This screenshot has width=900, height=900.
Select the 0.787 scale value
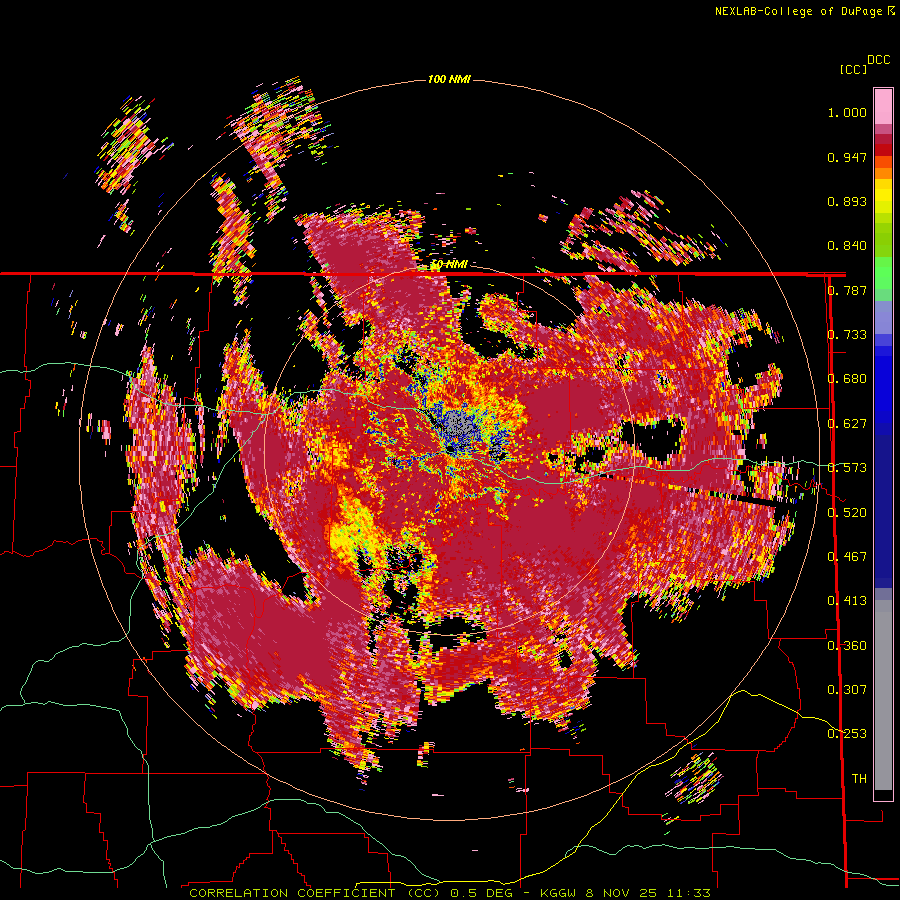click(x=847, y=290)
